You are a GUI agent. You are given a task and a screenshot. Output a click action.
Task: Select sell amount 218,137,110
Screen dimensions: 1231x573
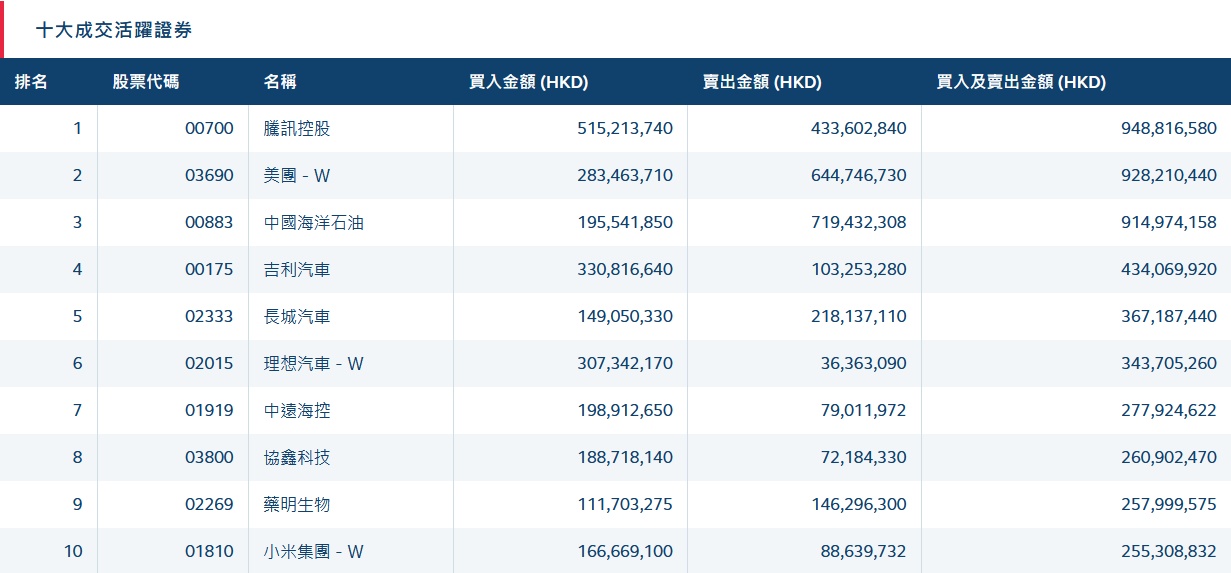[x=859, y=316]
